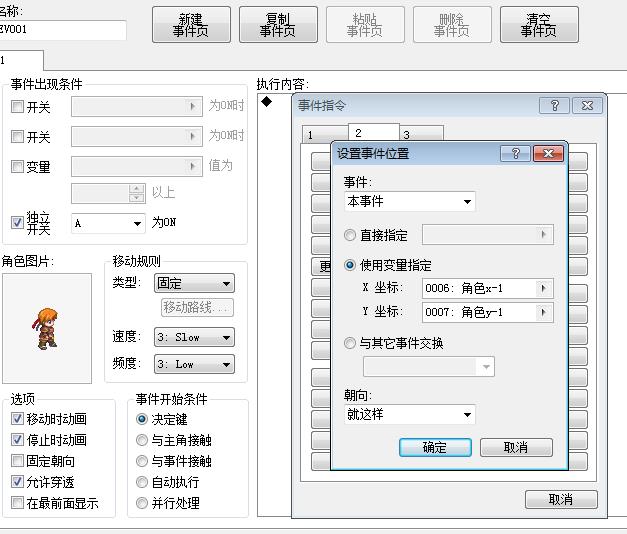The image size is (627, 534).
Task: Select event page tab 1
Action: click(x=21, y=60)
